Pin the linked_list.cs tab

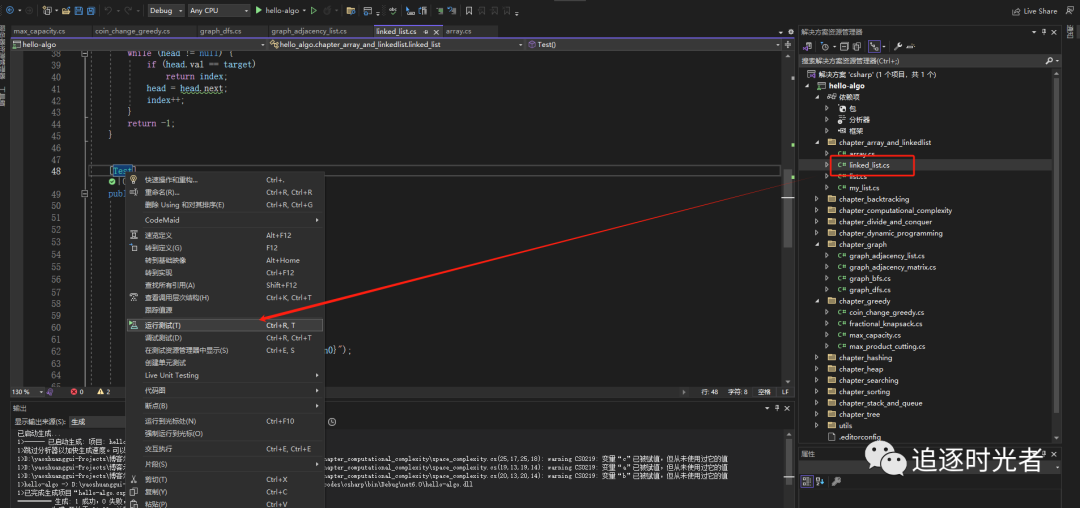[424, 31]
